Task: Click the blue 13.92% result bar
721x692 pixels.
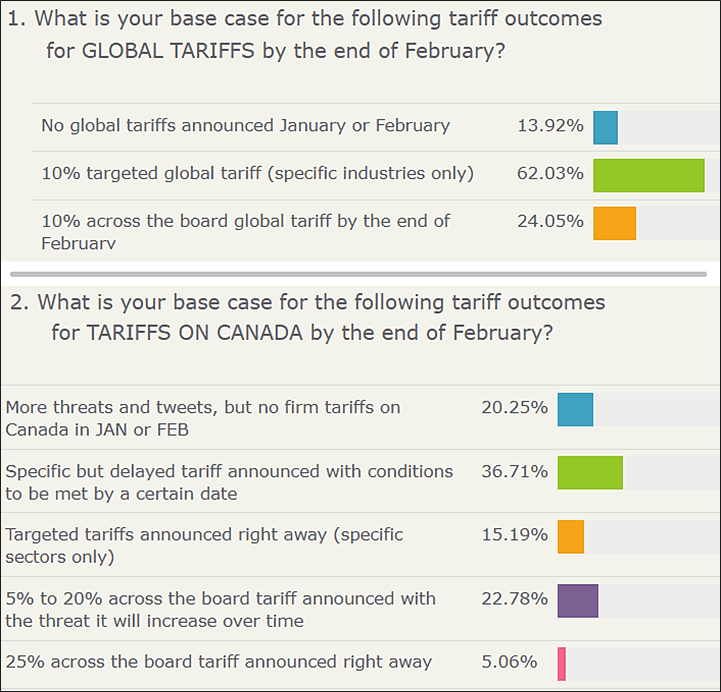Action: click(605, 127)
